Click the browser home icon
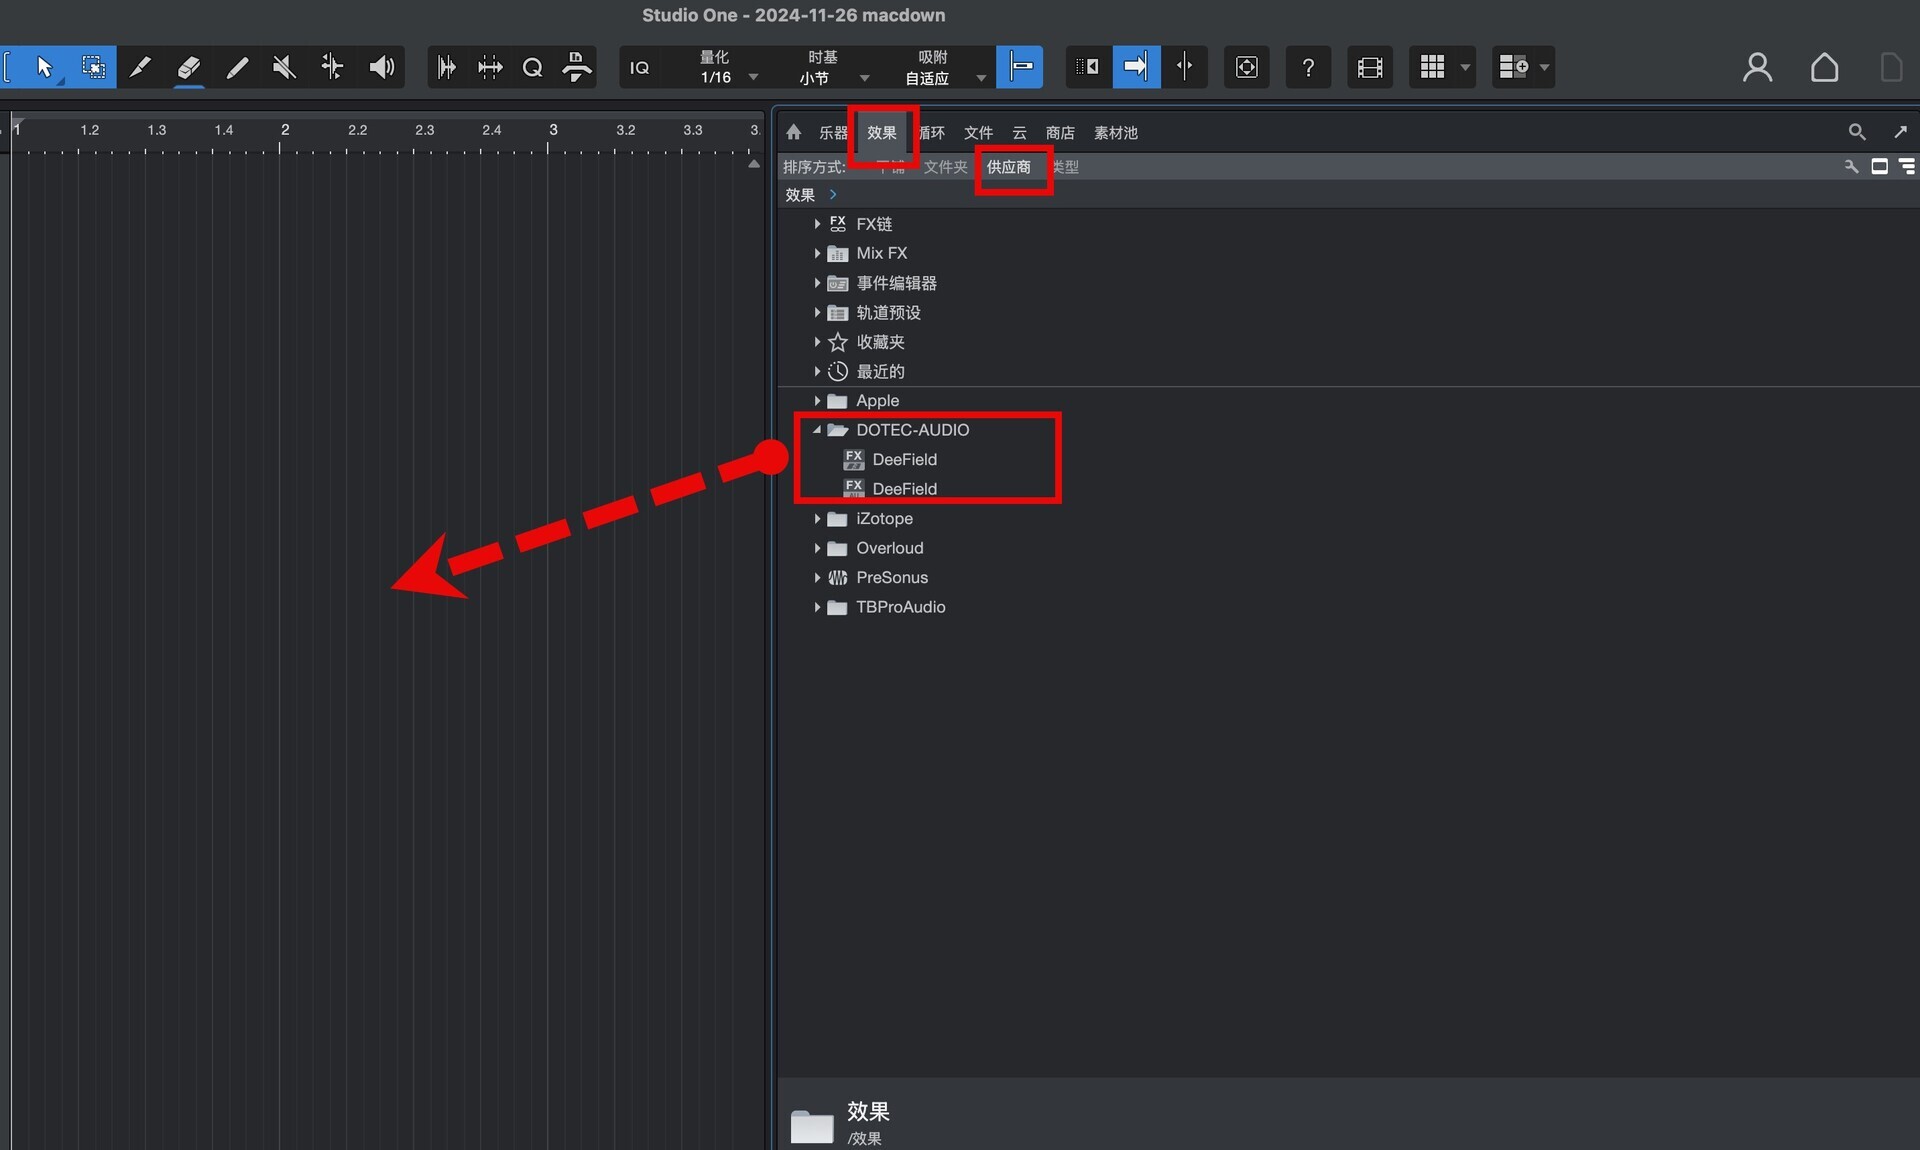1920x1150 pixels. [794, 132]
